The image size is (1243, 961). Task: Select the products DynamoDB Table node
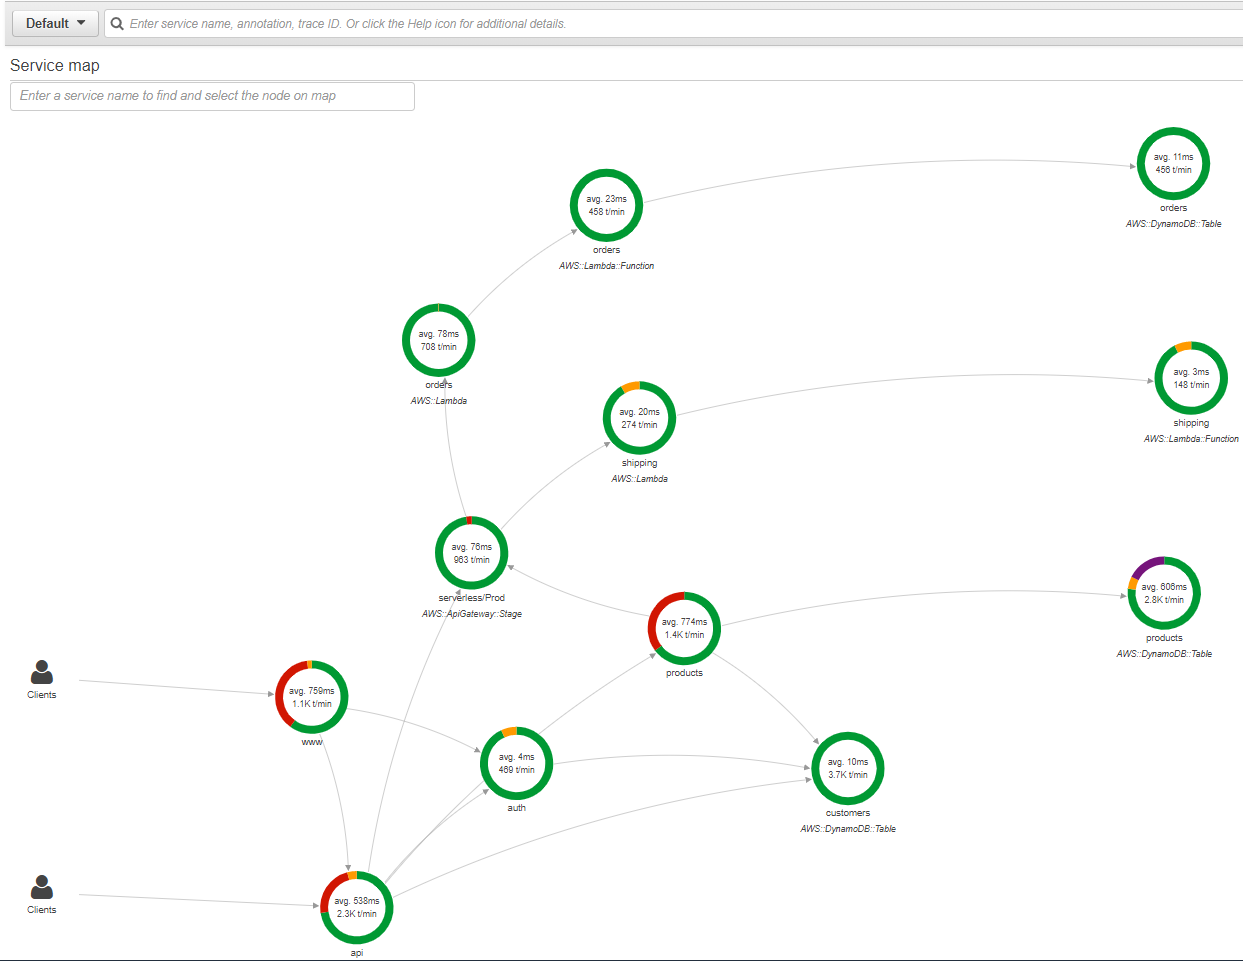coord(1164,593)
